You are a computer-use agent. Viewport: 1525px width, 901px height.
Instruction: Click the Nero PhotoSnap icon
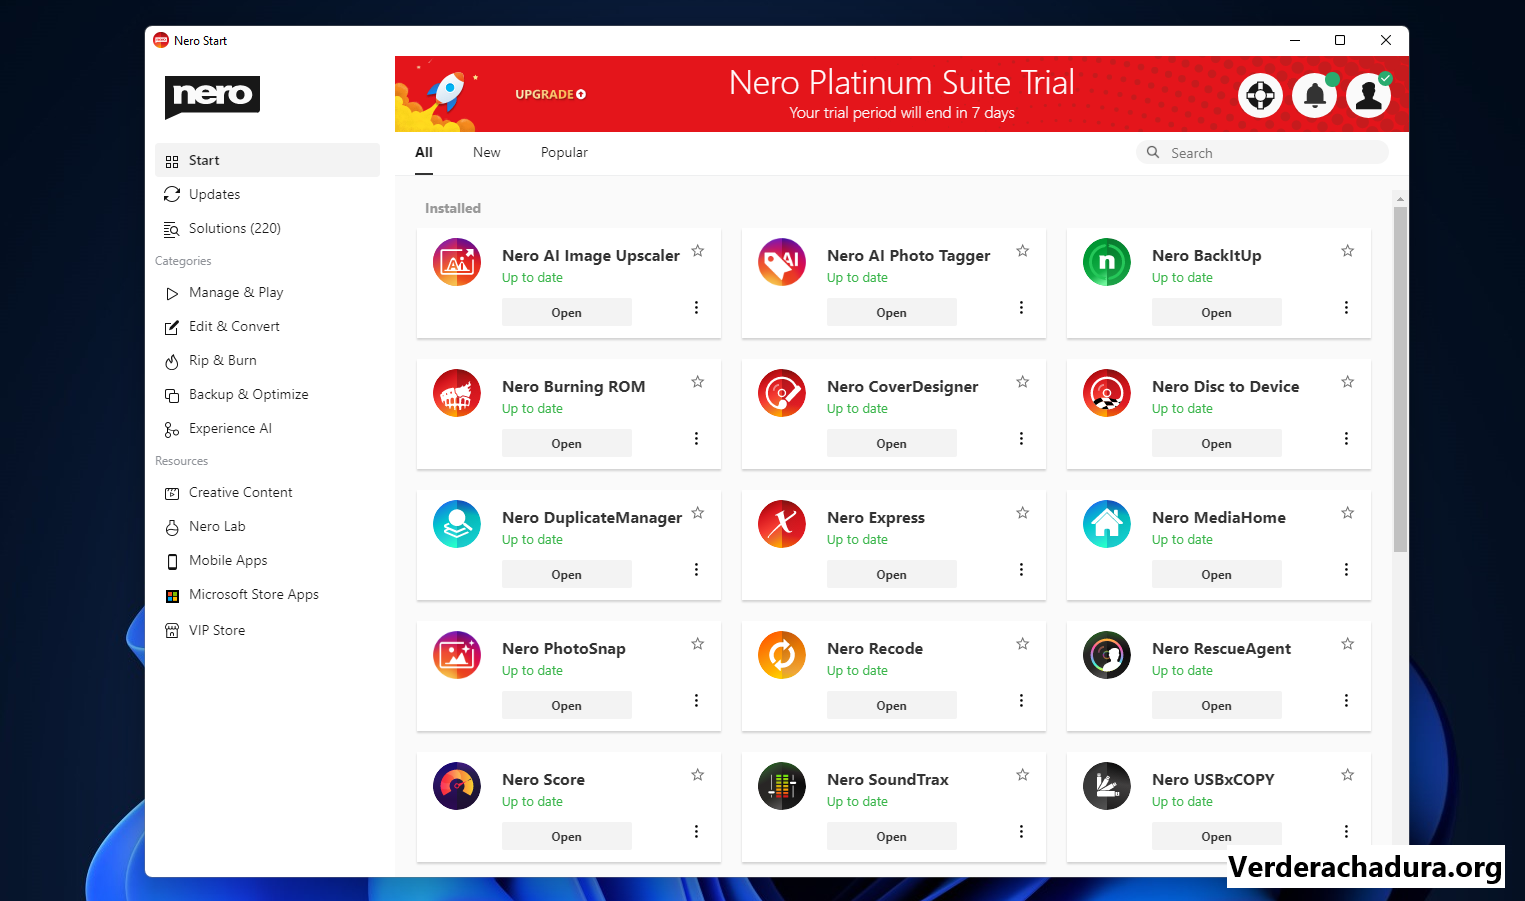(457, 655)
